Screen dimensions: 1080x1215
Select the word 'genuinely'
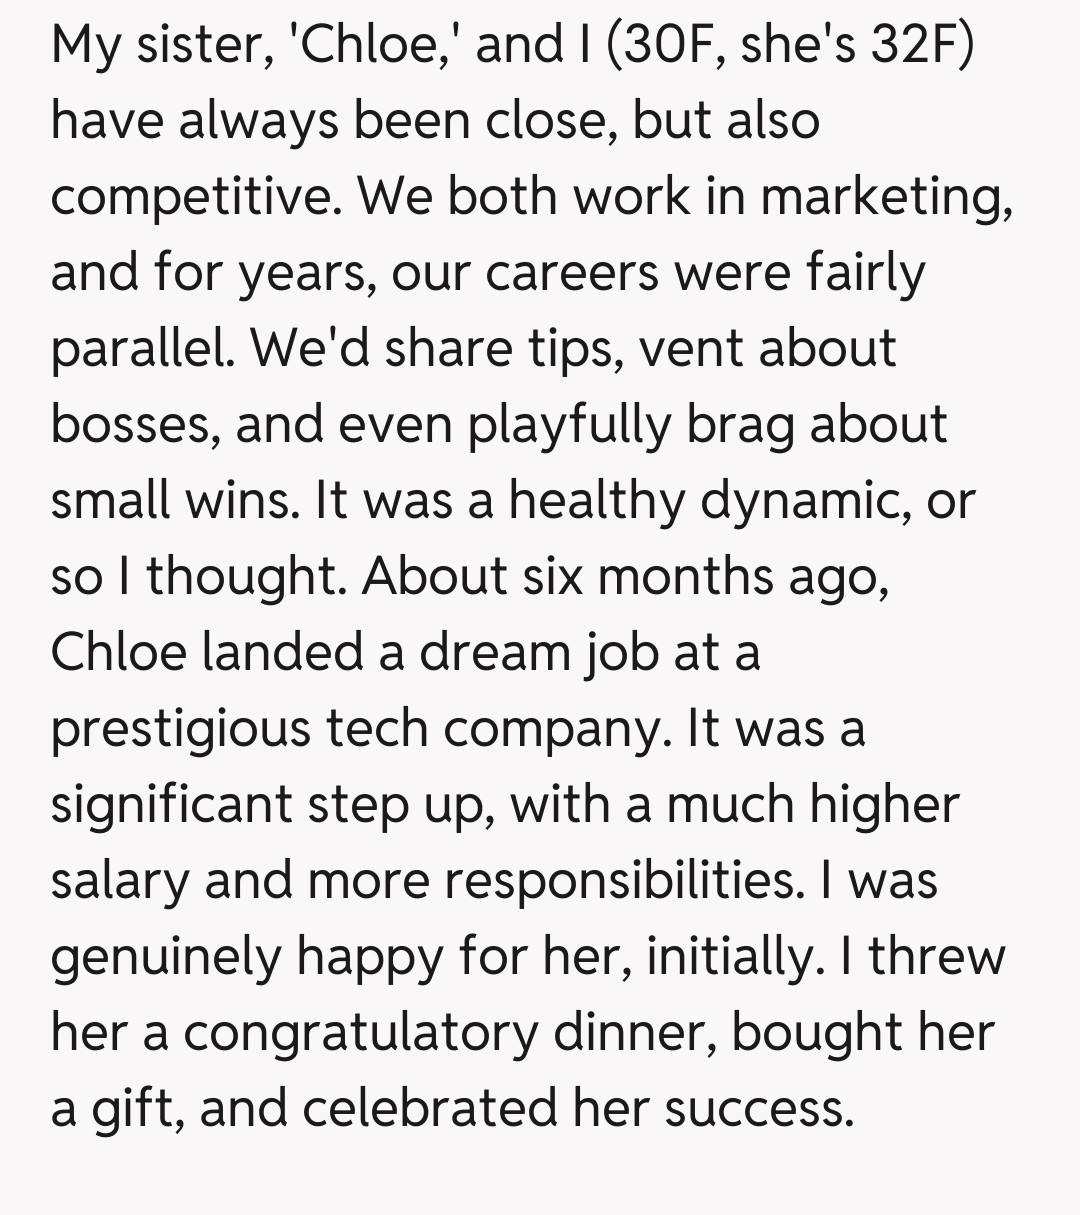click(165, 957)
